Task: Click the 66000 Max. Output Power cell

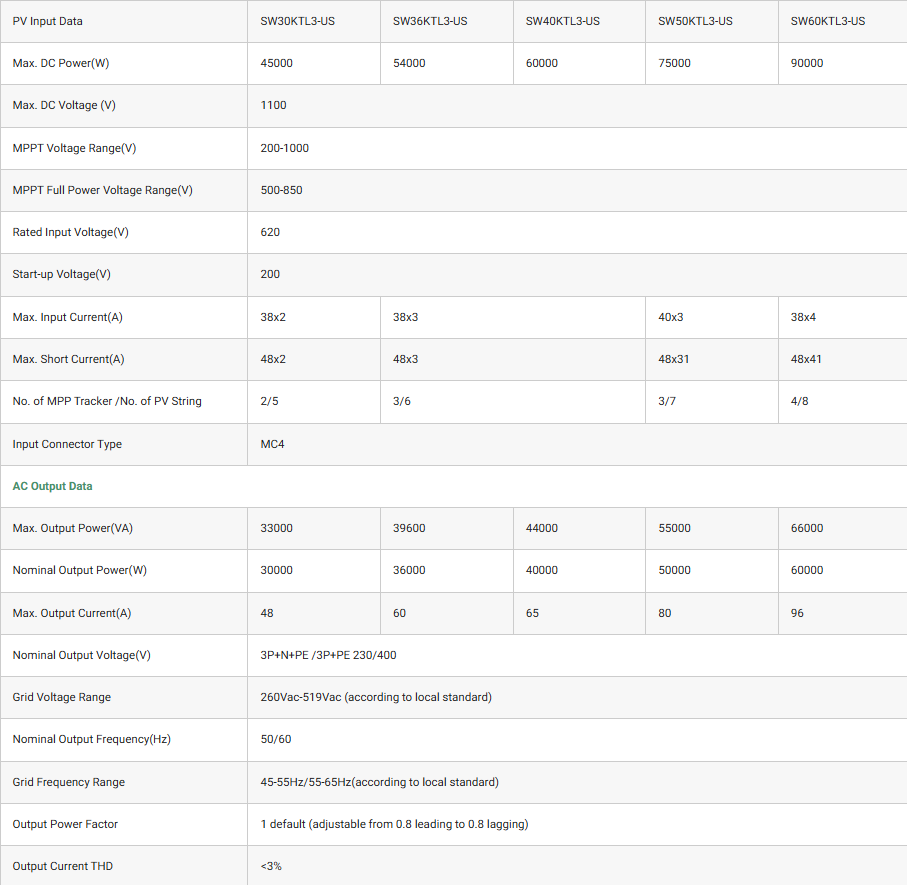Action: (807, 528)
